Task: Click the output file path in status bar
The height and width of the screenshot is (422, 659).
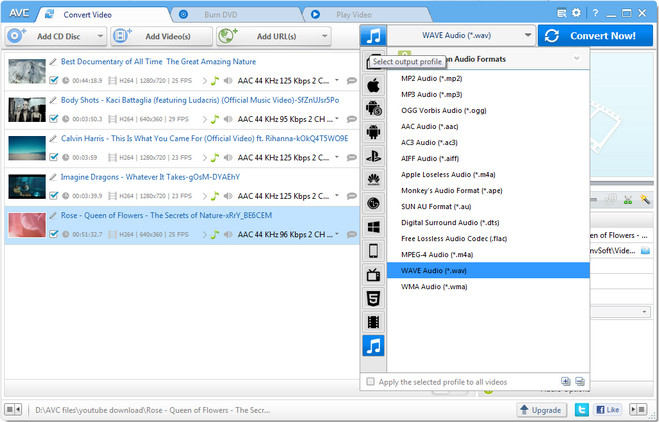Action: coord(153,410)
